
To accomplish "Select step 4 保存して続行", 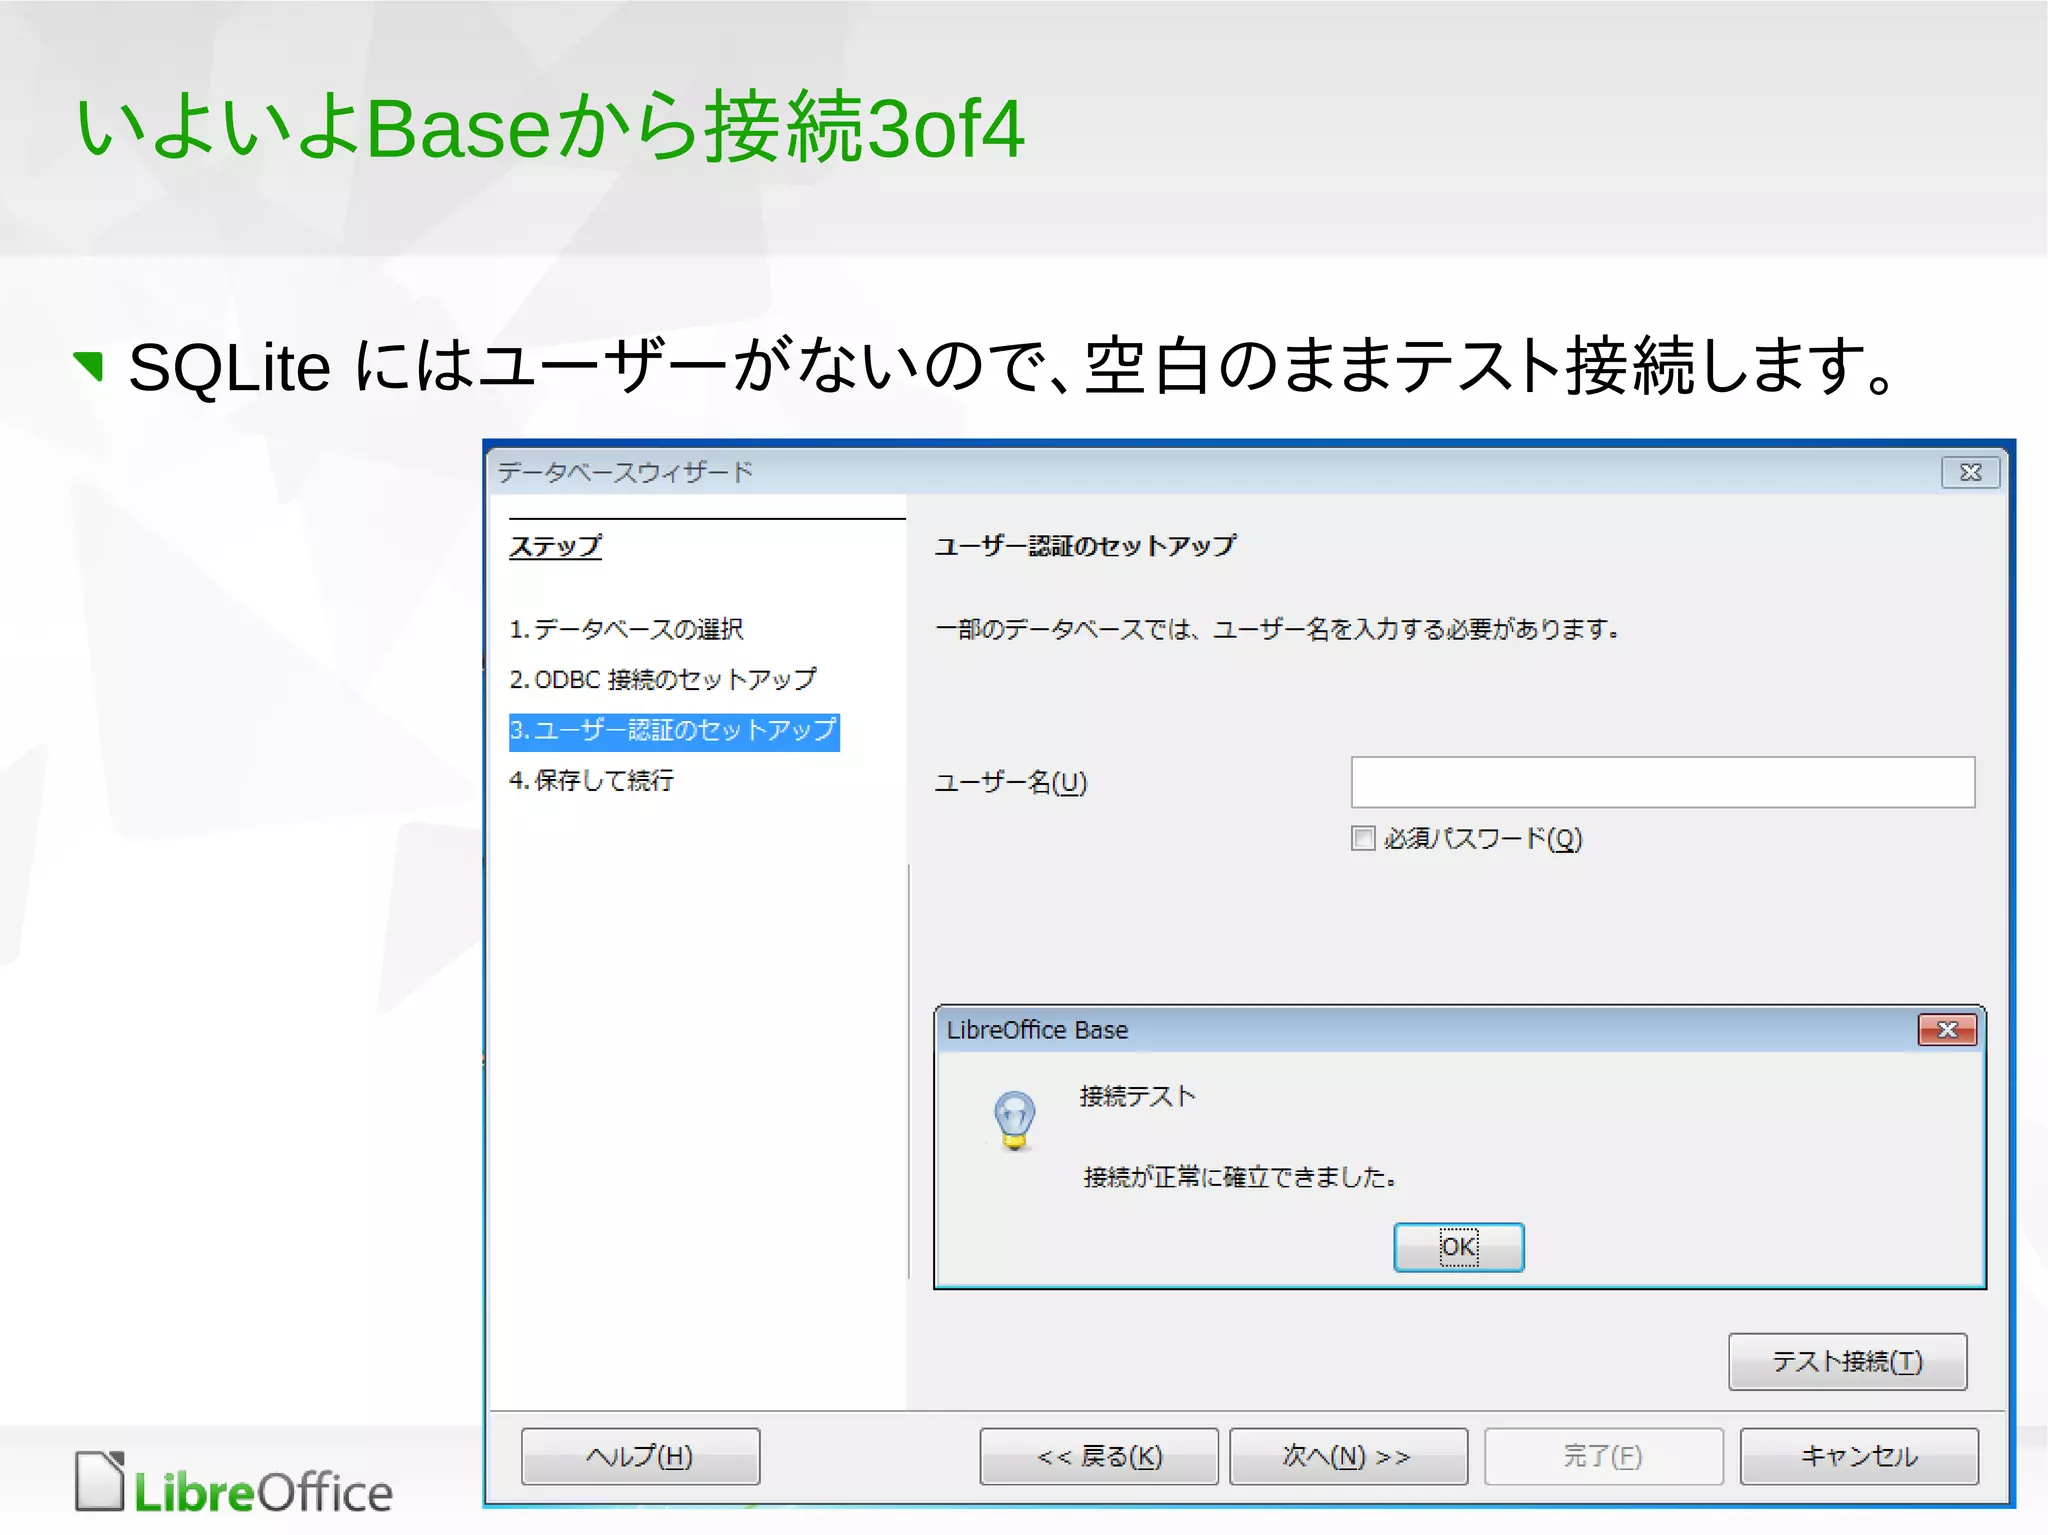I will tap(592, 780).
